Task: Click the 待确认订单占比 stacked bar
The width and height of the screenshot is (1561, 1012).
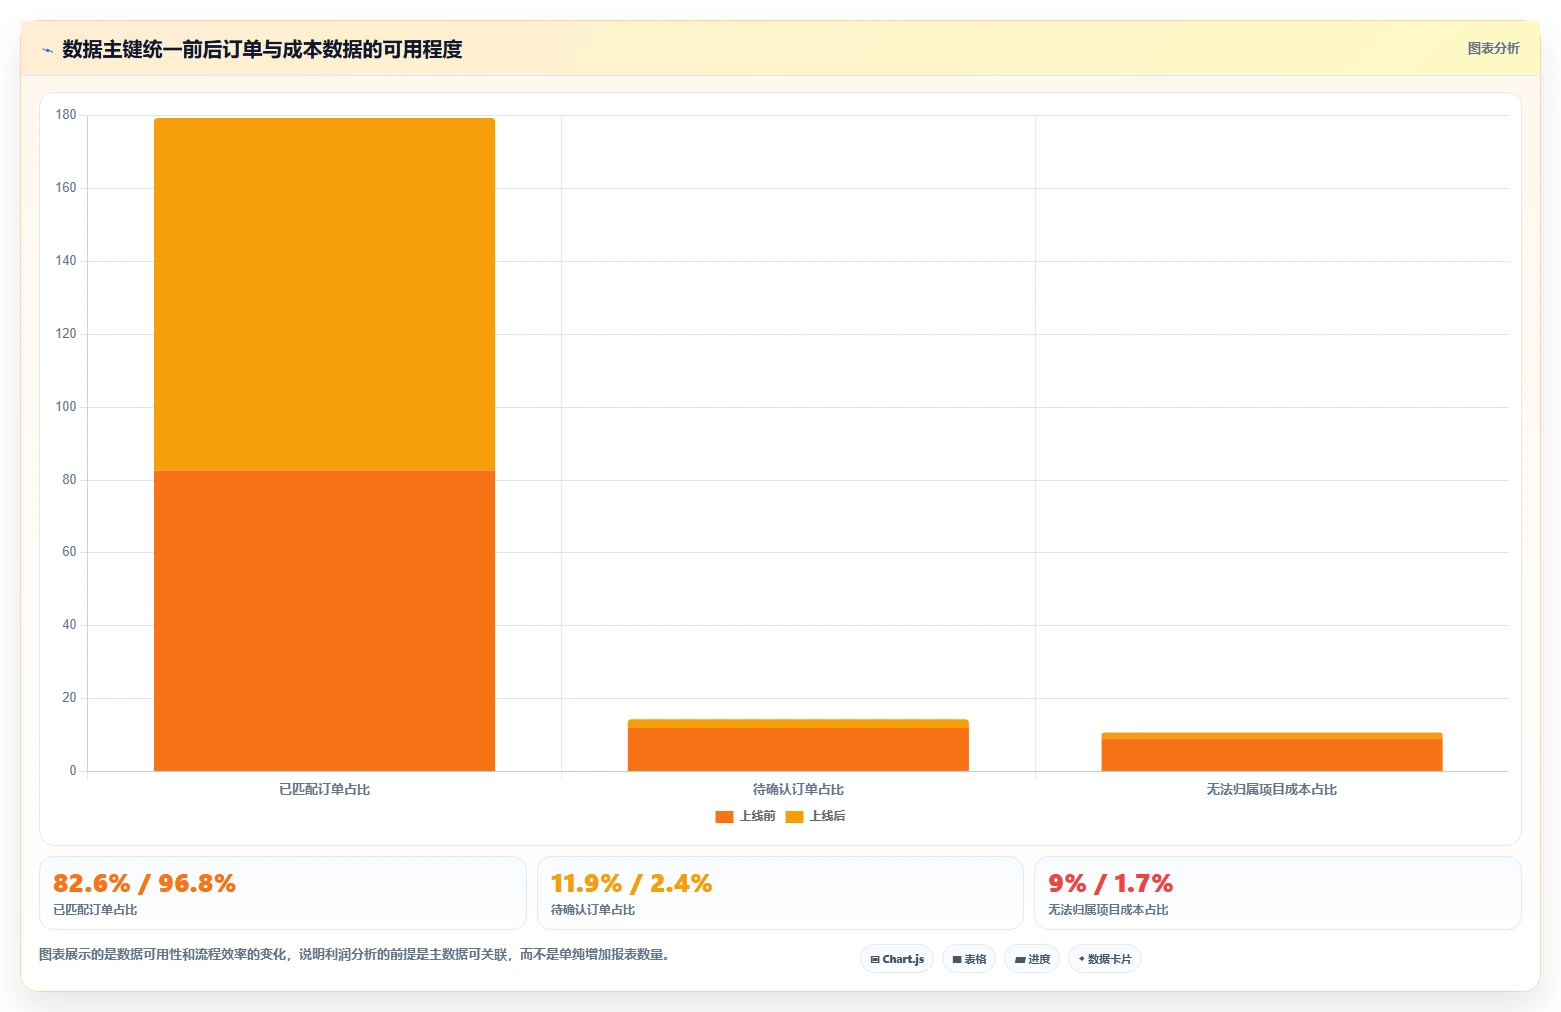Action: pyautogui.click(x=798, y=745)
